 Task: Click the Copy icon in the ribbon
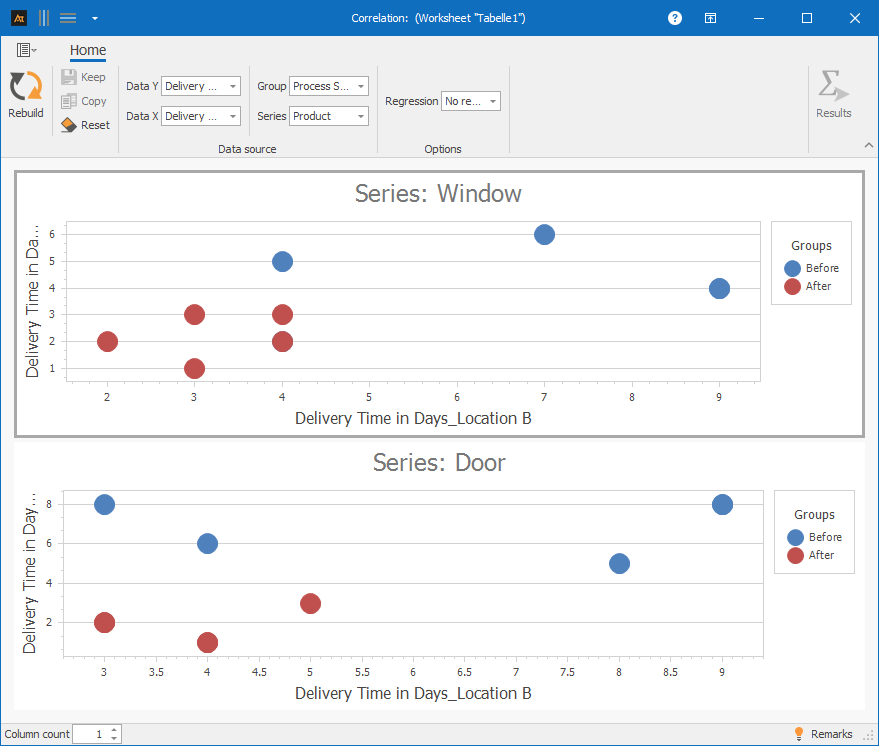[x=69, y=101]
